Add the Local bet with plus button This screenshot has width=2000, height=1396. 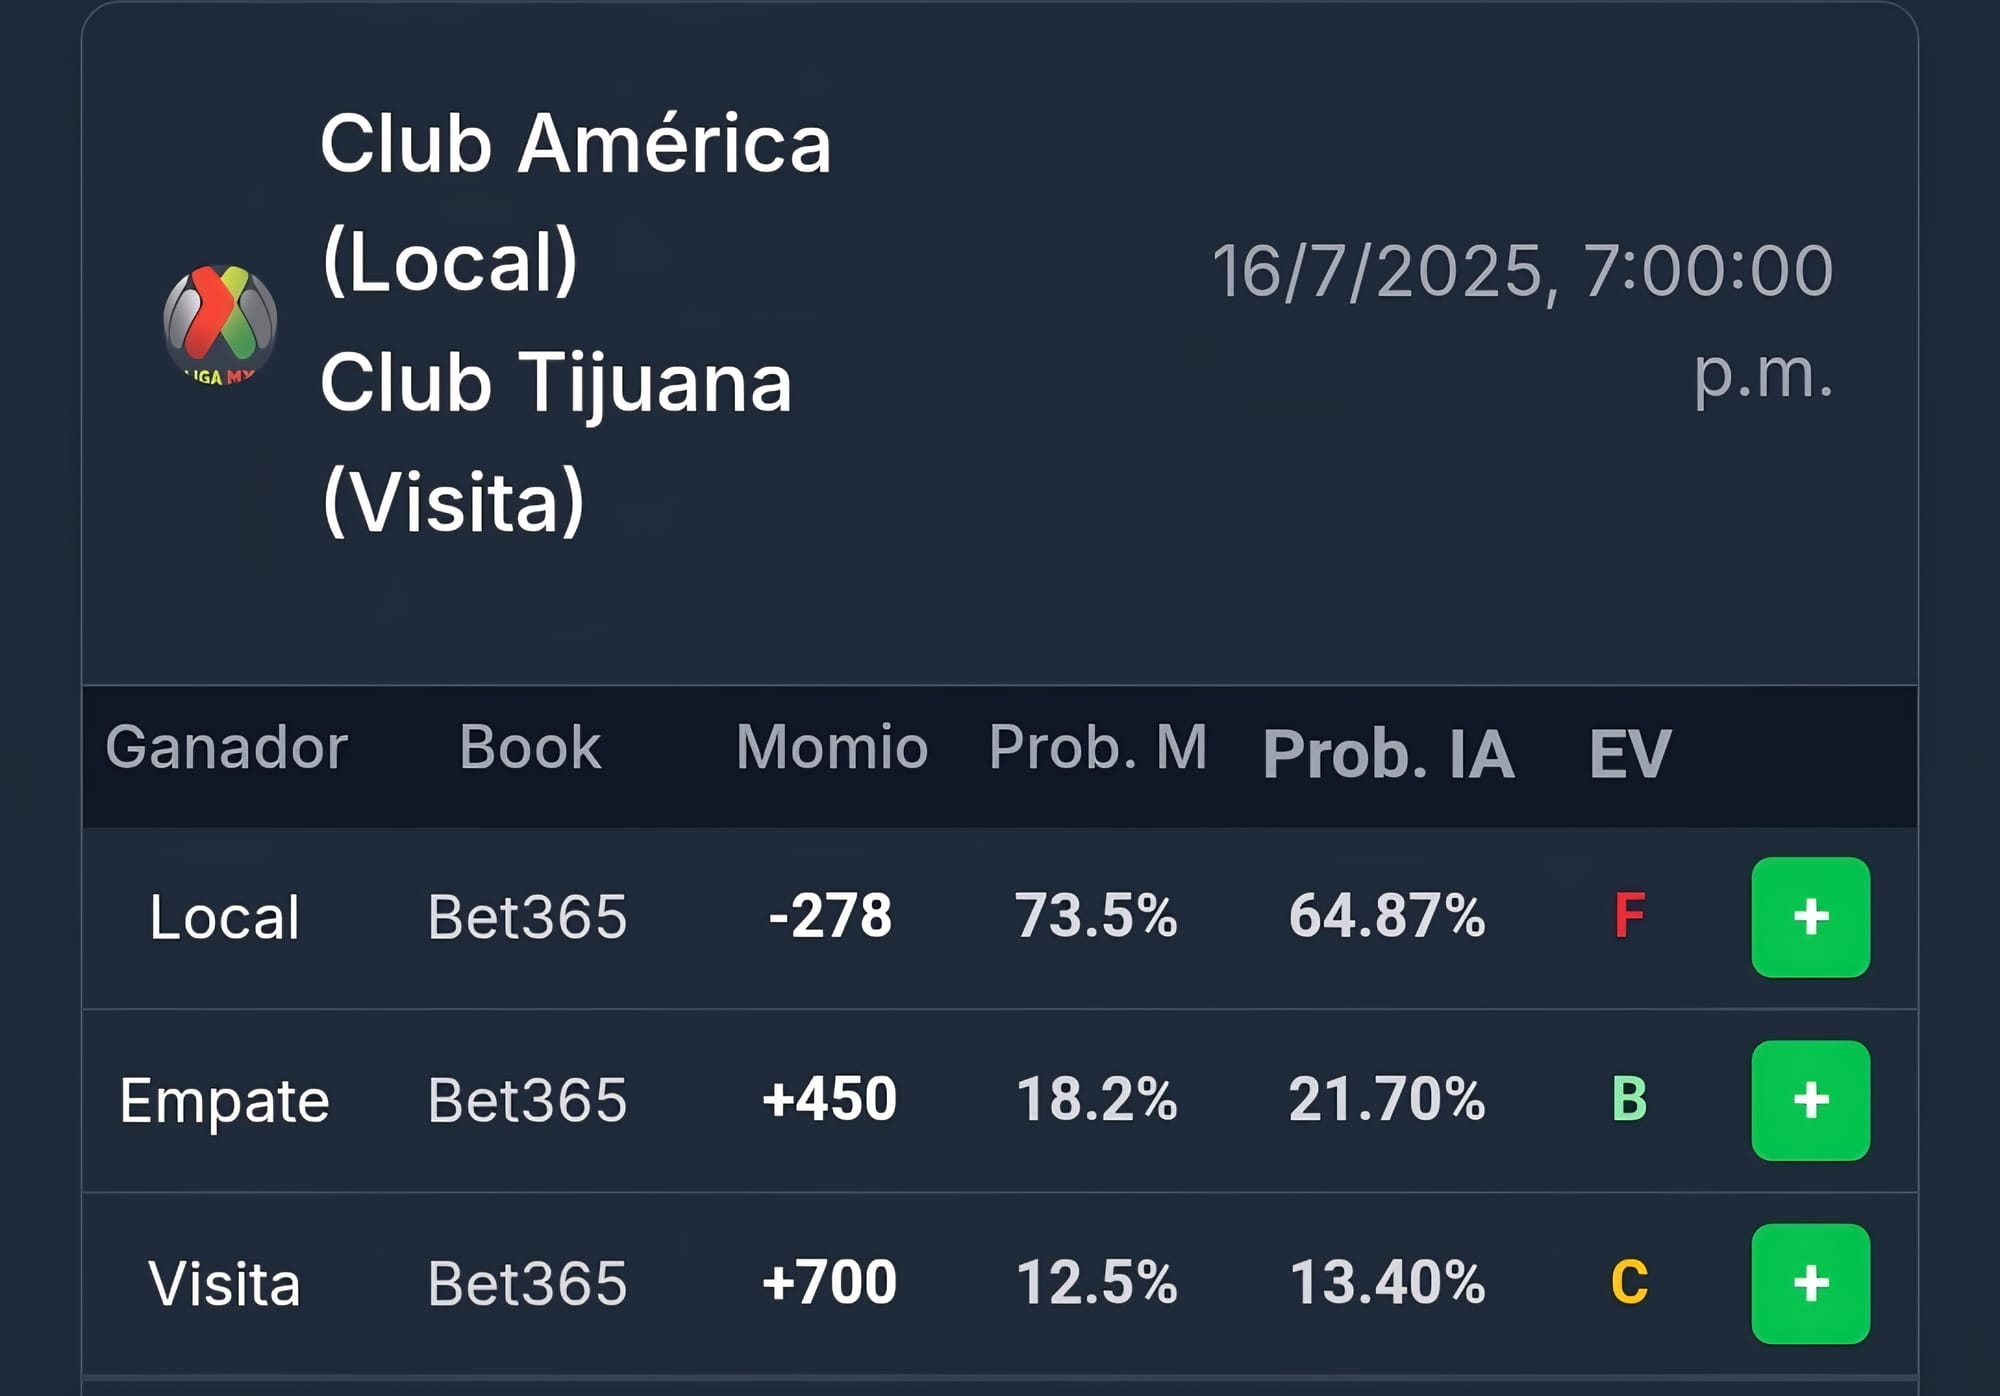click(x=1810, y=917)
